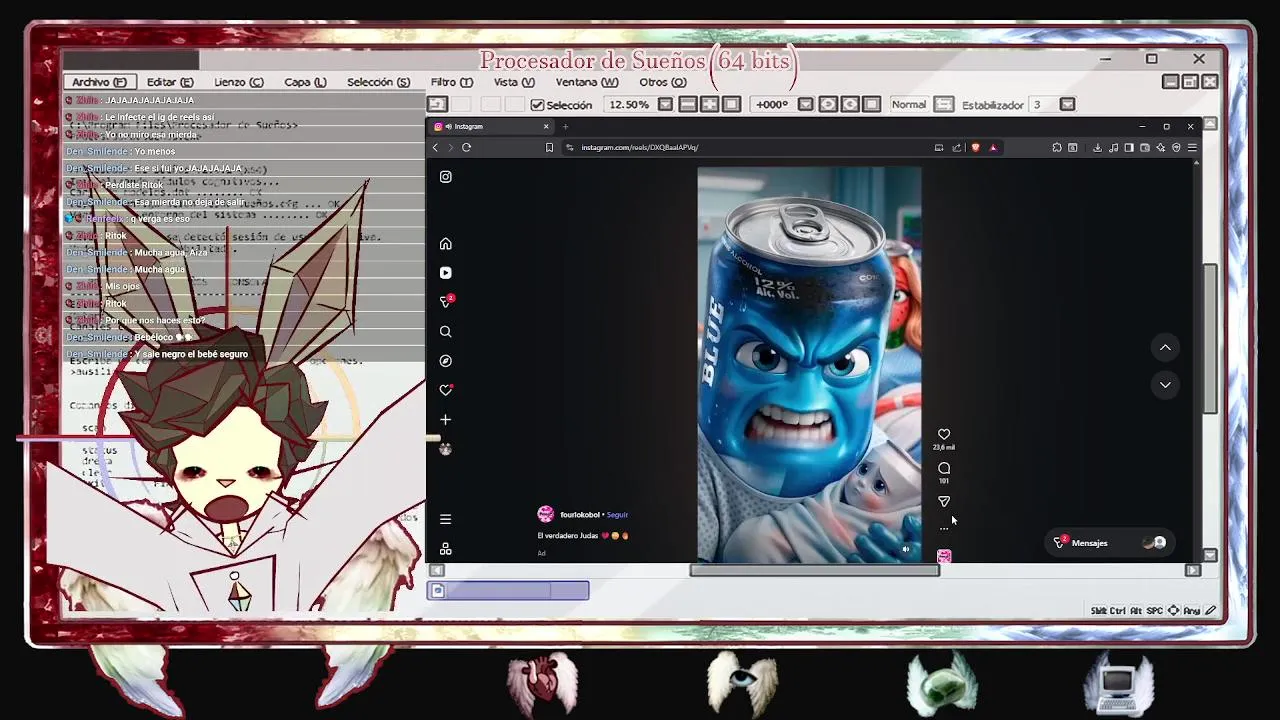Toggle the reel sound speaker icon
1280x720 pixels.
pos(906,549)
